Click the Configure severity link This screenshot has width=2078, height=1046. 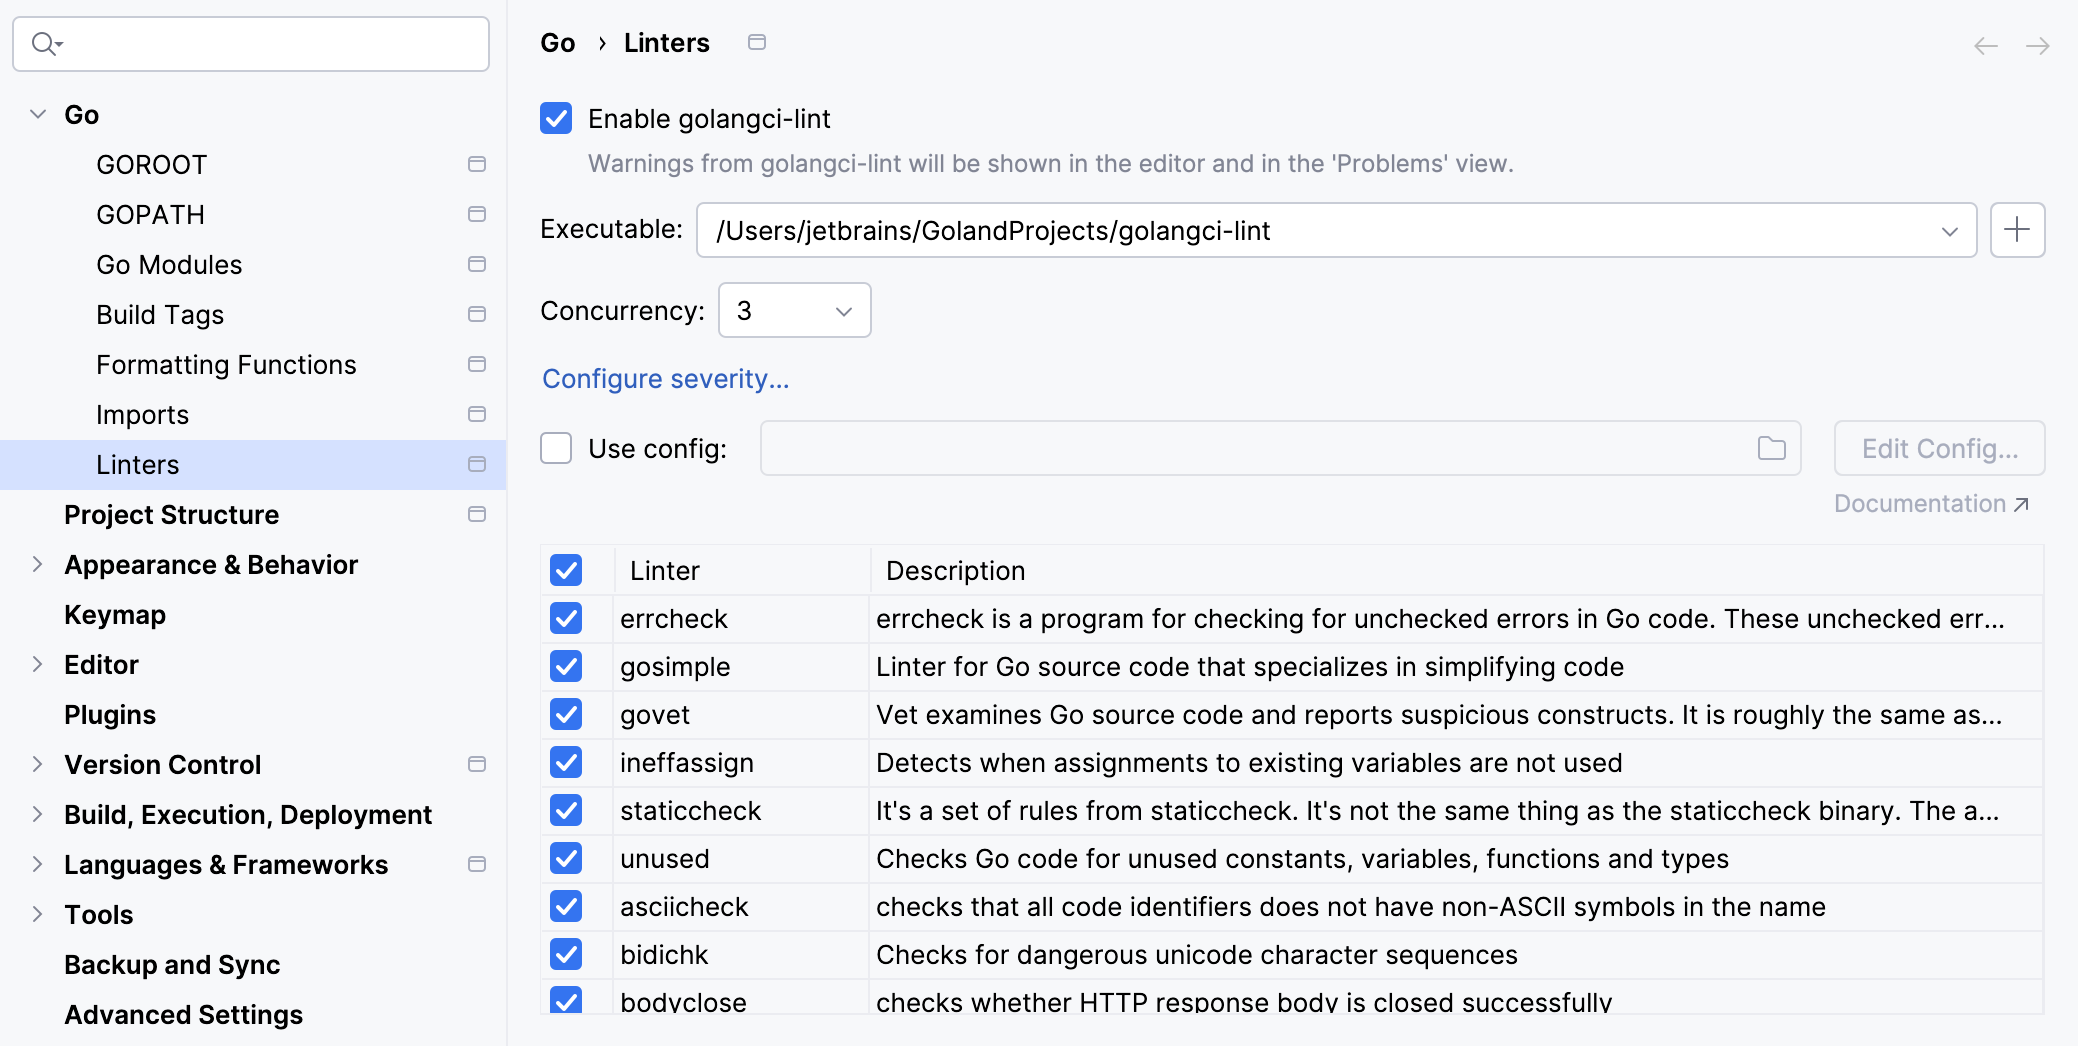pos(665,378)
